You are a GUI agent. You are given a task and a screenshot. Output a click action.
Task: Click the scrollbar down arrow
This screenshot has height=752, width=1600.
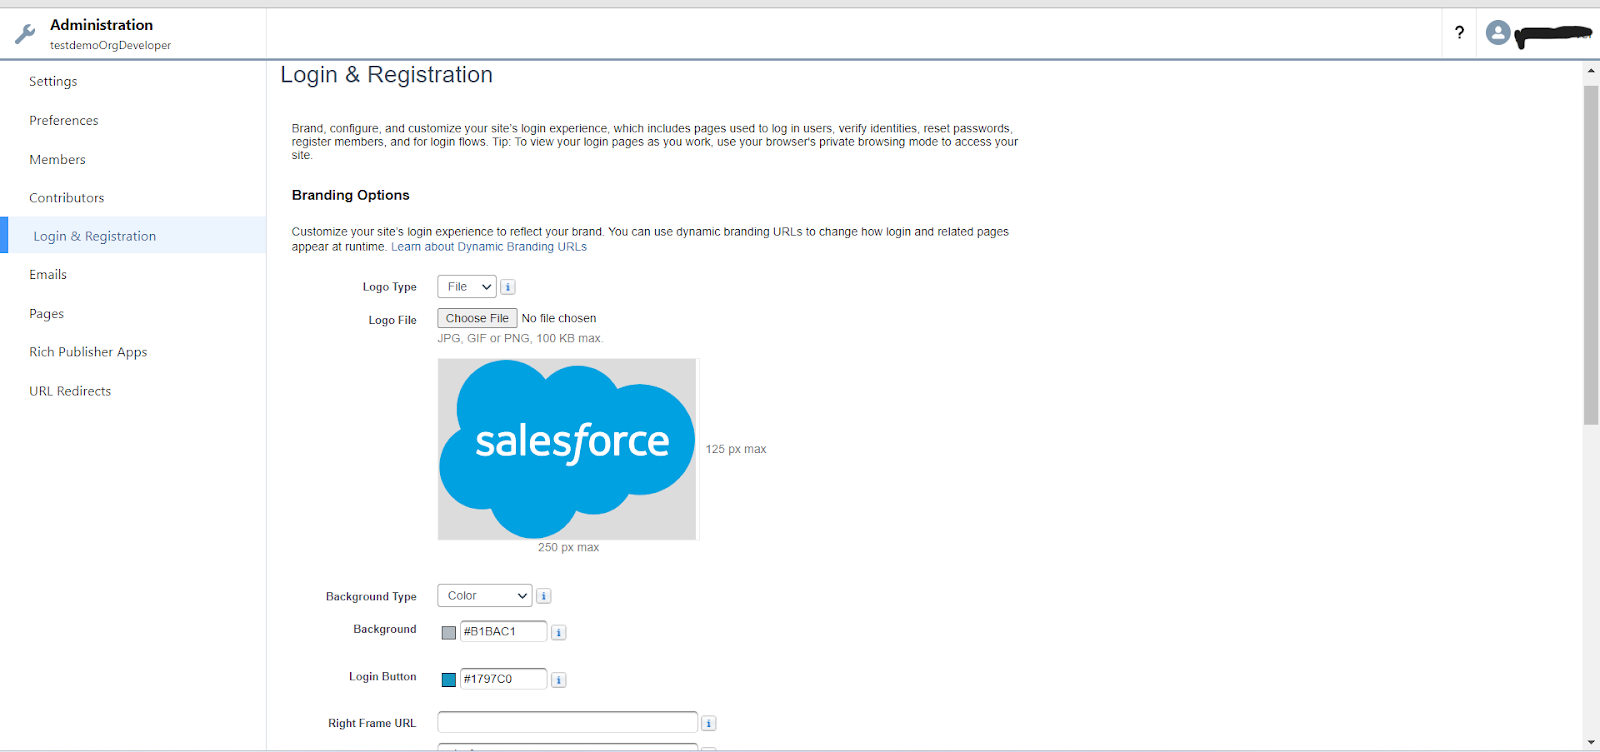point(1591,743)
